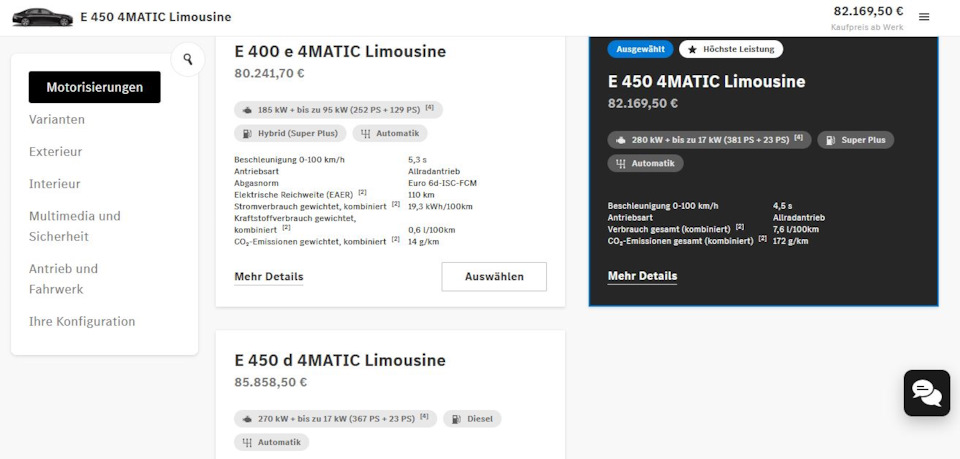Click E 450 4MATIC Limousine title in dark card
This screenshot has width=960, height=459.
707,81
